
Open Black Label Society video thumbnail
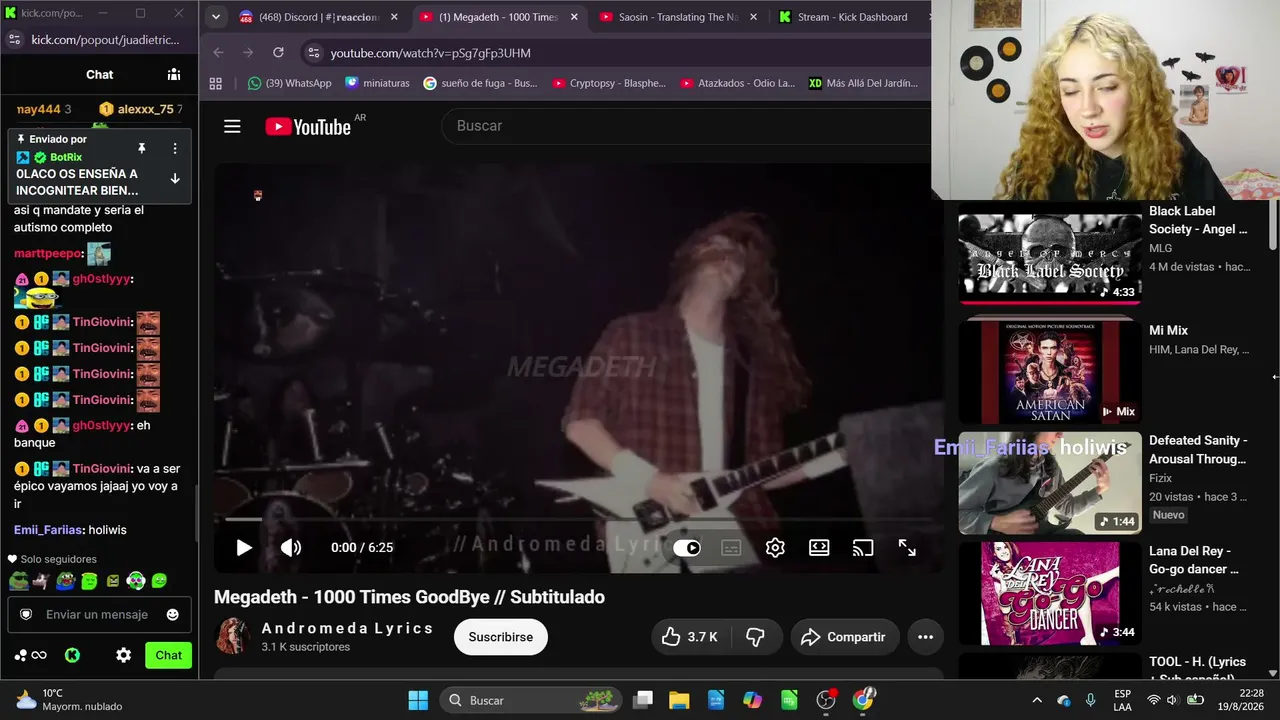pyautogui.click(x=1050, y=255)
